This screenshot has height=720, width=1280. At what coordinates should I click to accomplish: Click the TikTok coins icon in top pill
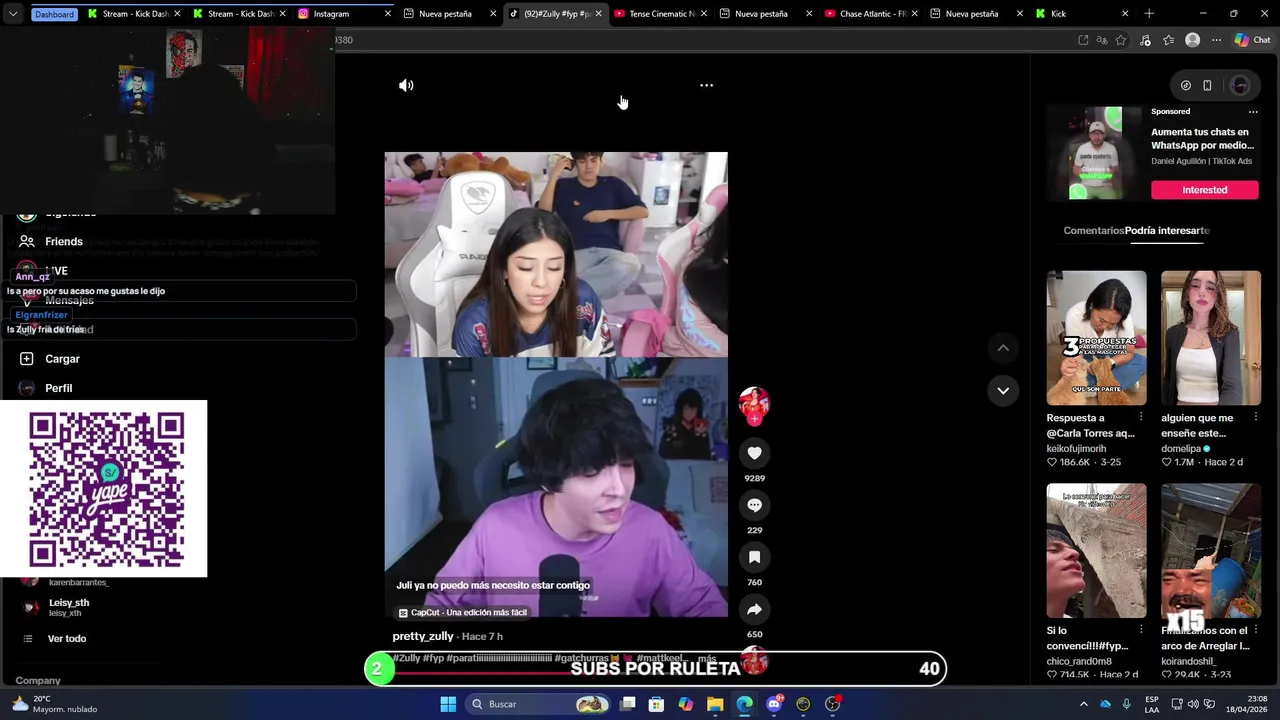[x=1186, y=86]
